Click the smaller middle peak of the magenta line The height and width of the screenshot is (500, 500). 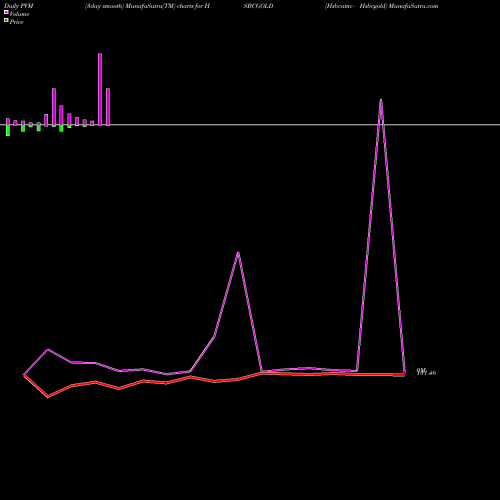point(238,253)
